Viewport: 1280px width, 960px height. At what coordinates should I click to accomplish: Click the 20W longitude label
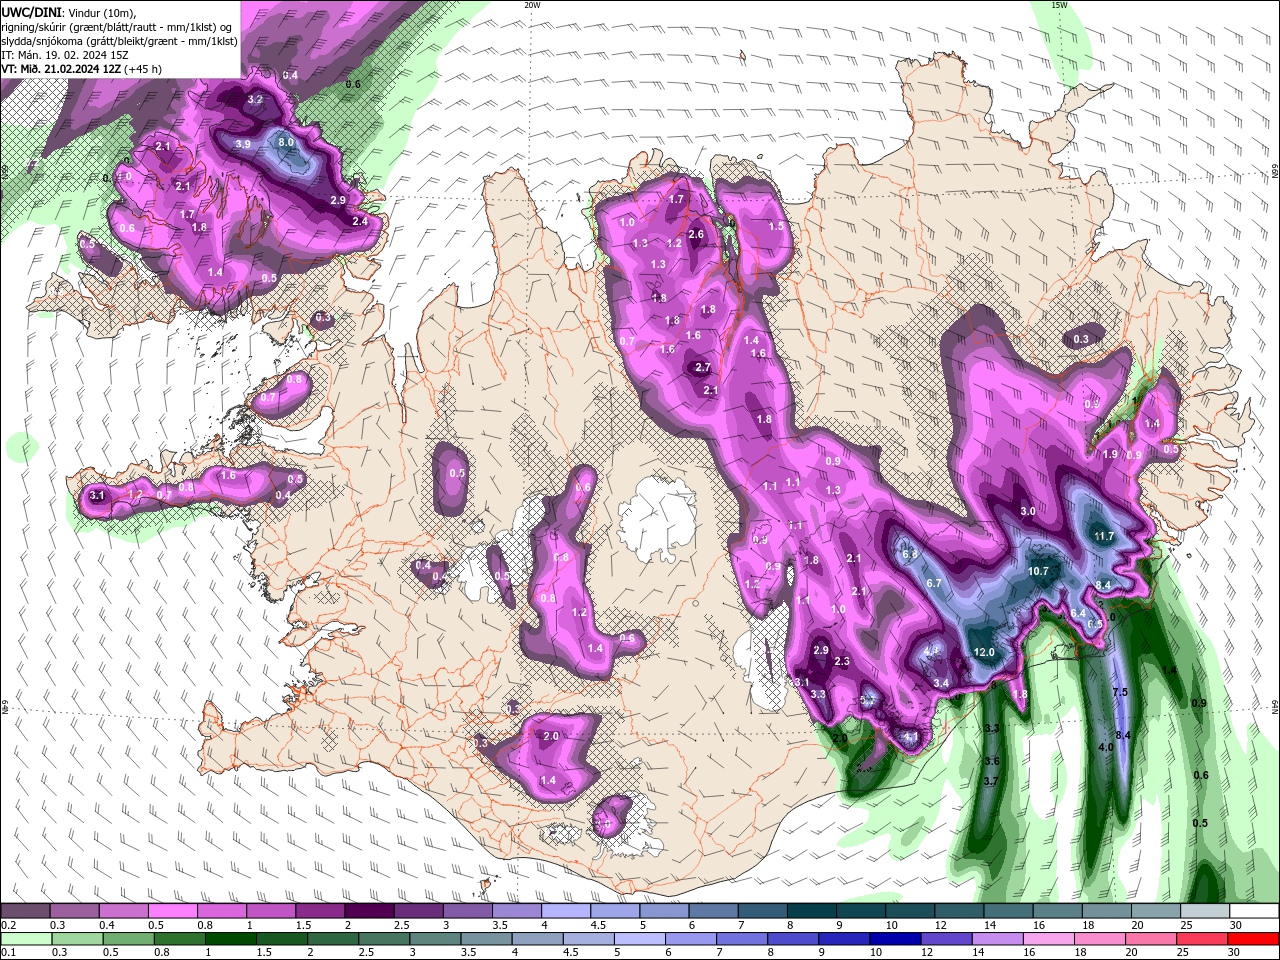(532, 5)
